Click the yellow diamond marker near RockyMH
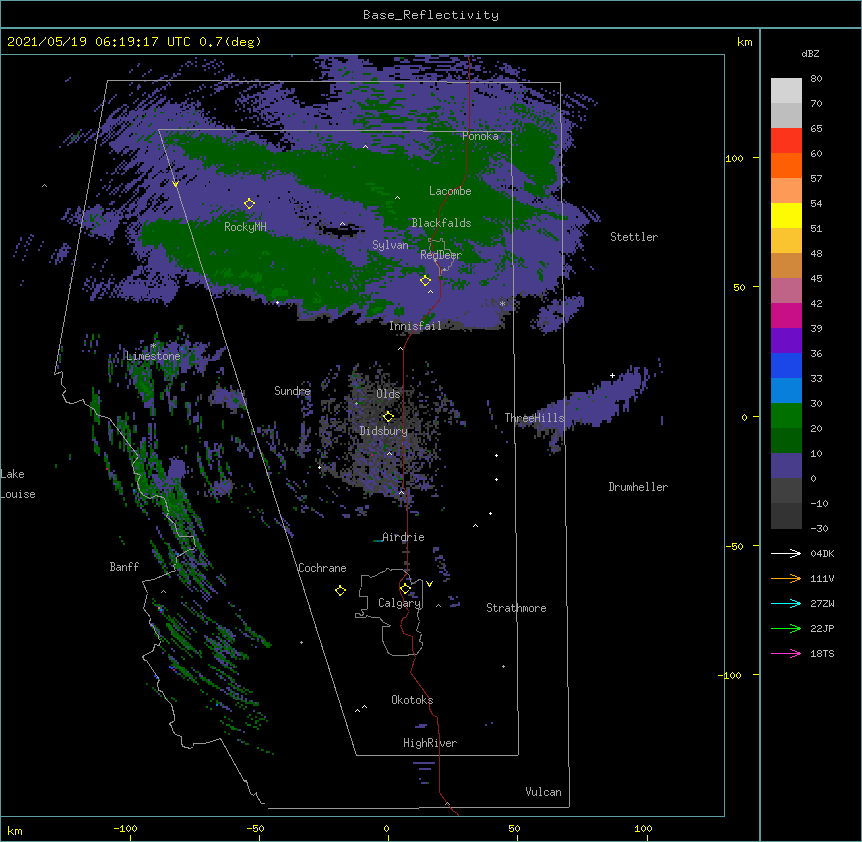 click(x=249, y=203)
